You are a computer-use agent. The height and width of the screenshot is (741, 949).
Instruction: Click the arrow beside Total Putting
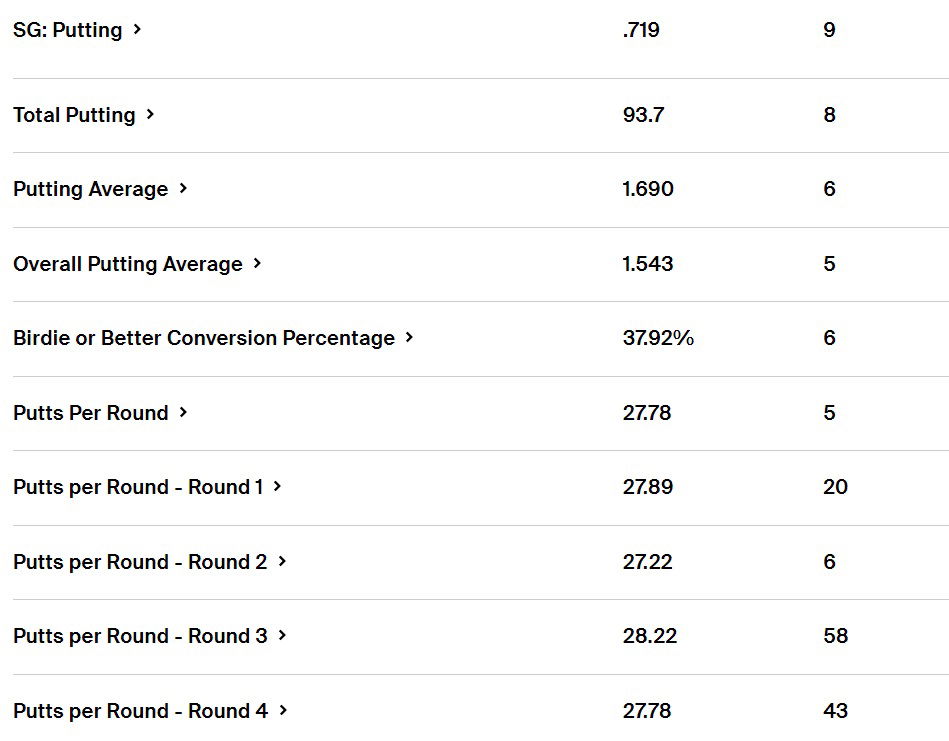tap(150, 115)
